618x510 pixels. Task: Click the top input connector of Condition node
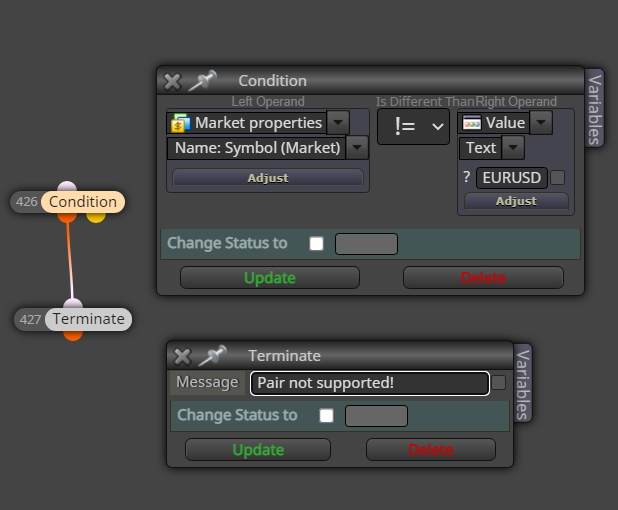click(67, 186)
